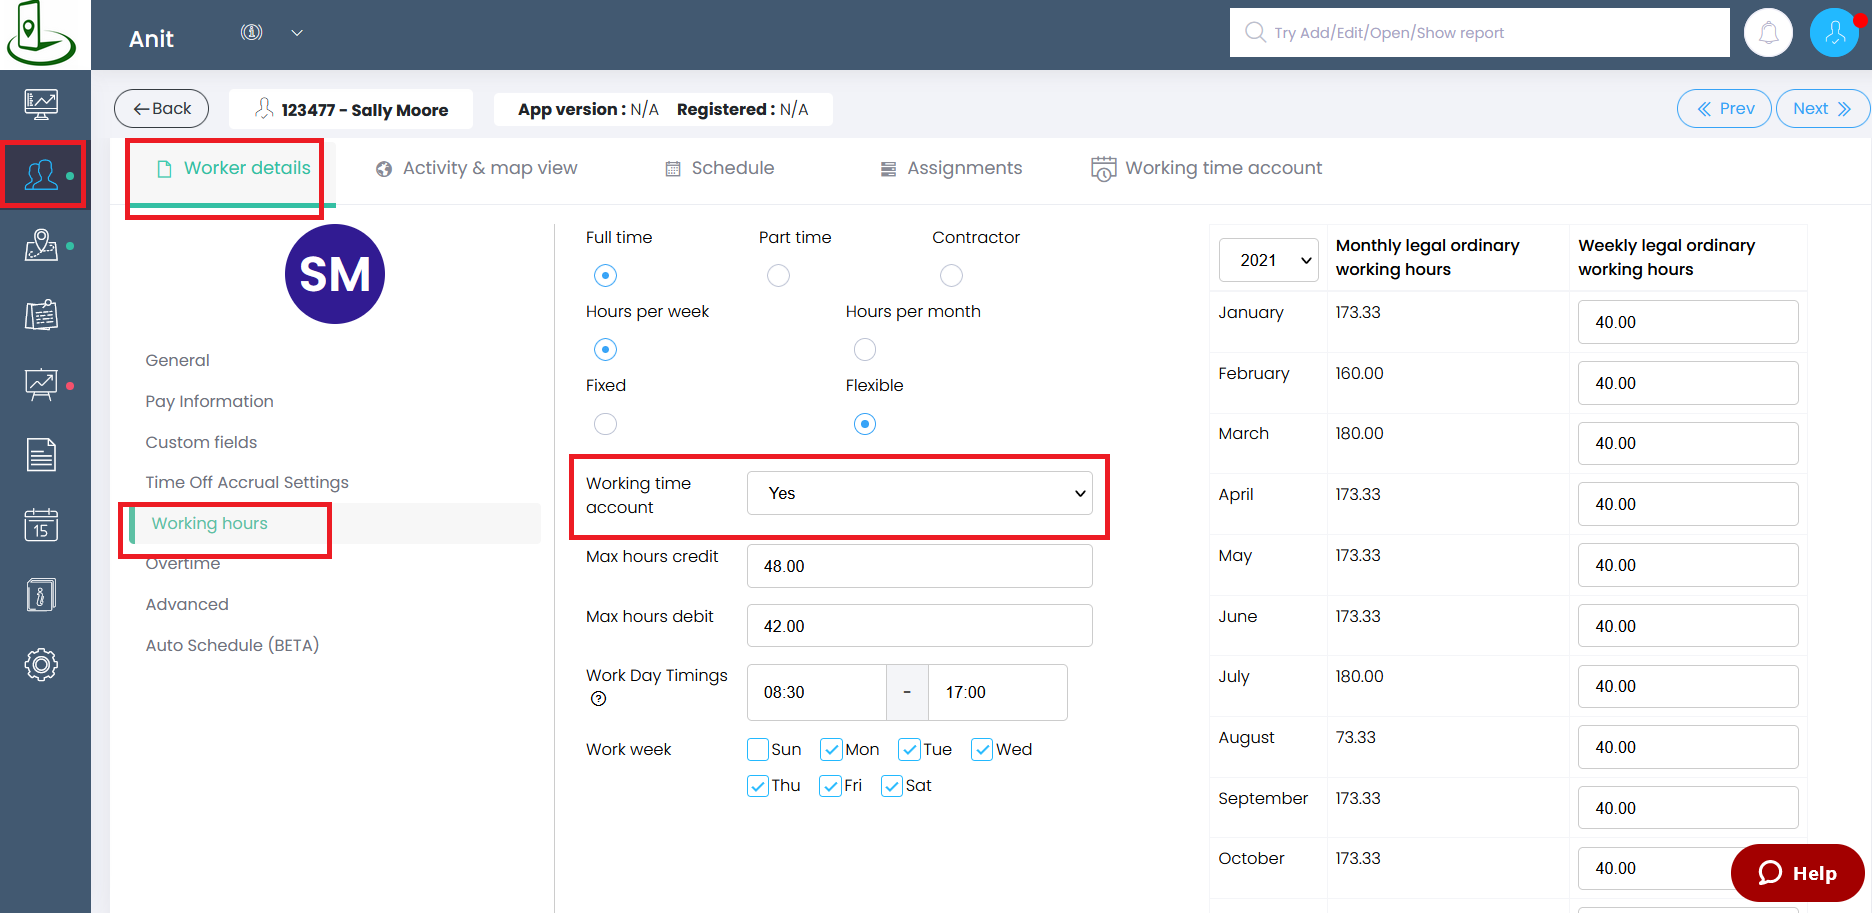Open the calendar 15 icon in sidebar
The image size is (1872, 913).
[41, 525]
